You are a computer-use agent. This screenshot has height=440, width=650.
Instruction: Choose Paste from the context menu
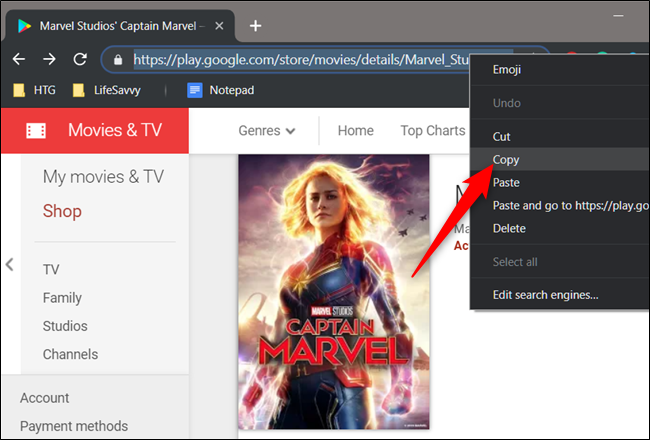pos(560,182)
